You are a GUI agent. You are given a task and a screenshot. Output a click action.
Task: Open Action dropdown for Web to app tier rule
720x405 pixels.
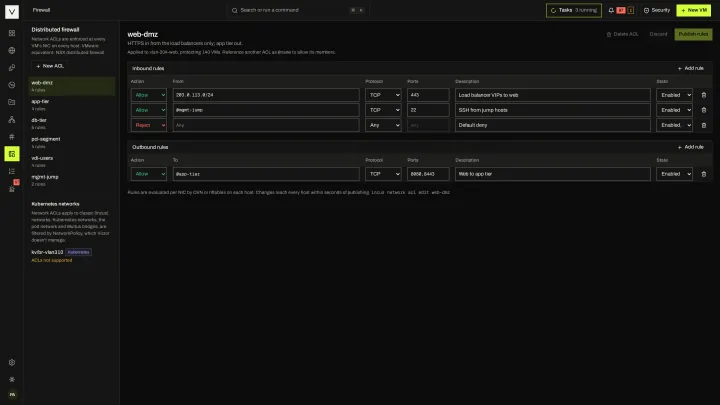coord(149,174)
